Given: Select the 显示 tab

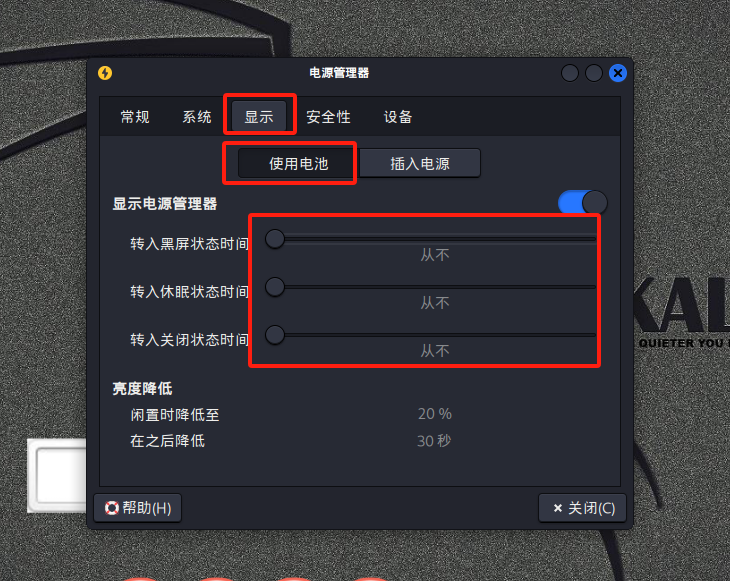Looking at the screenshot, I should [259, 116].
